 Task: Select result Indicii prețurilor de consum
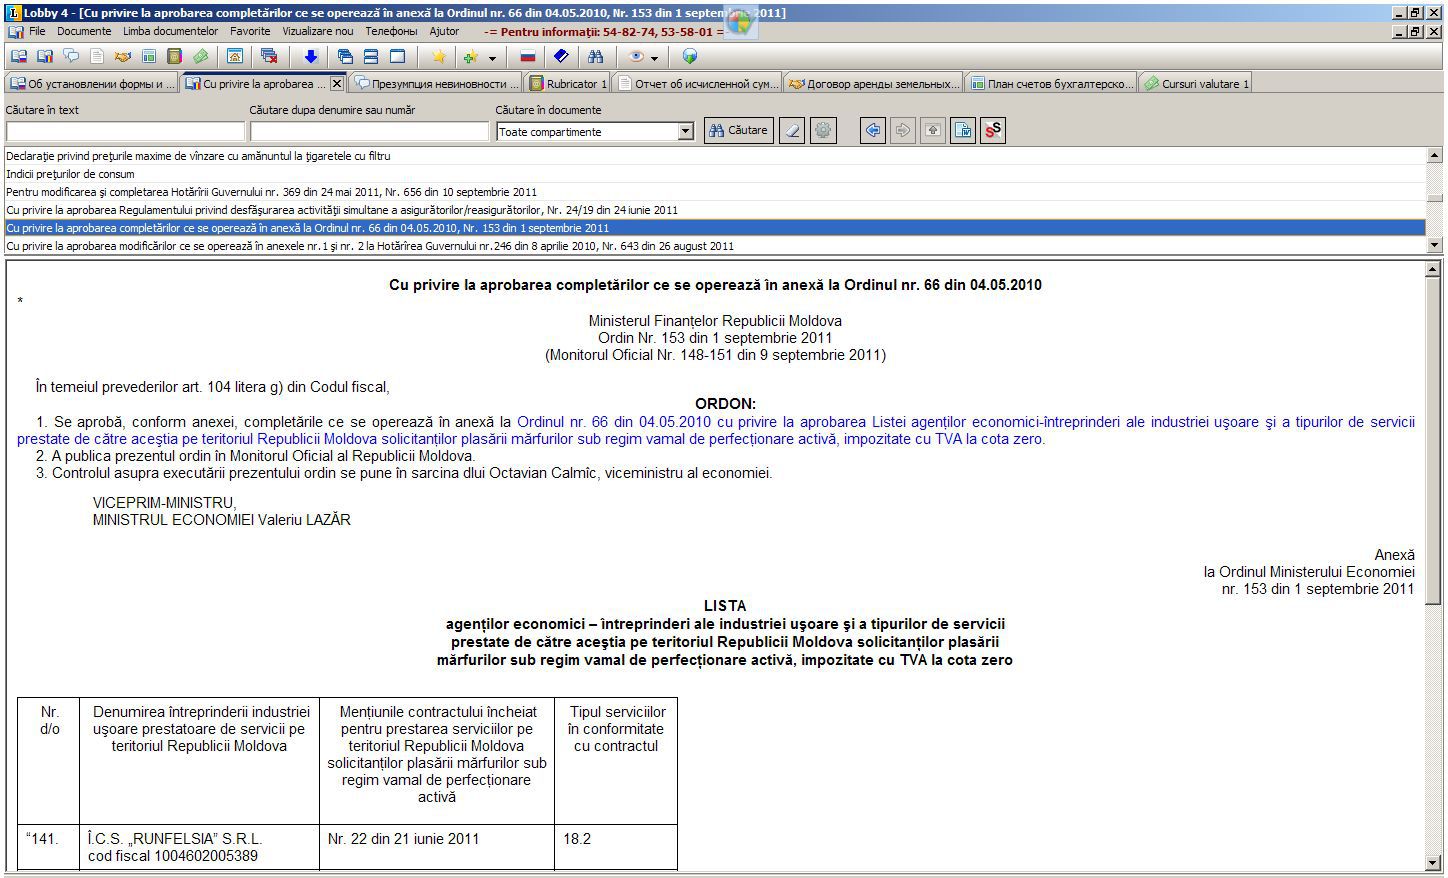pos(715,174)
